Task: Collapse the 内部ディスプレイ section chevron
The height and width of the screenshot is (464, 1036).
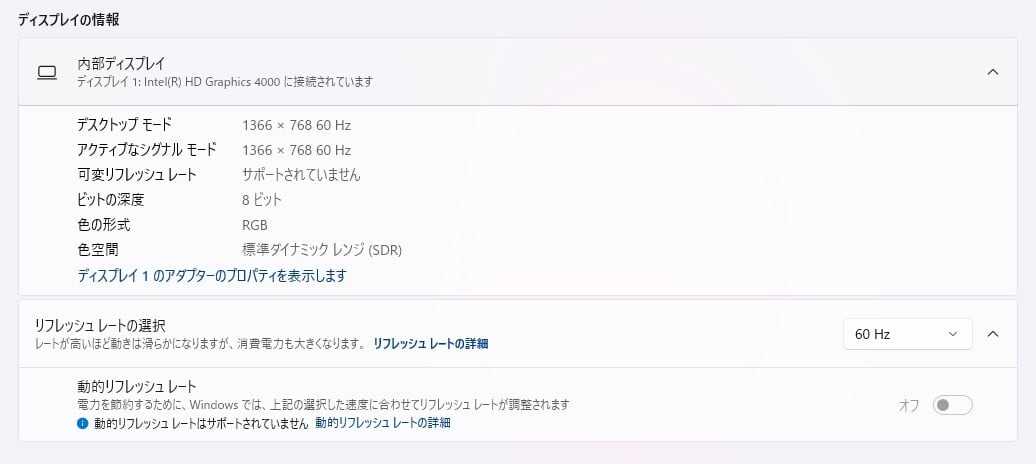Action: coord(992,72)
